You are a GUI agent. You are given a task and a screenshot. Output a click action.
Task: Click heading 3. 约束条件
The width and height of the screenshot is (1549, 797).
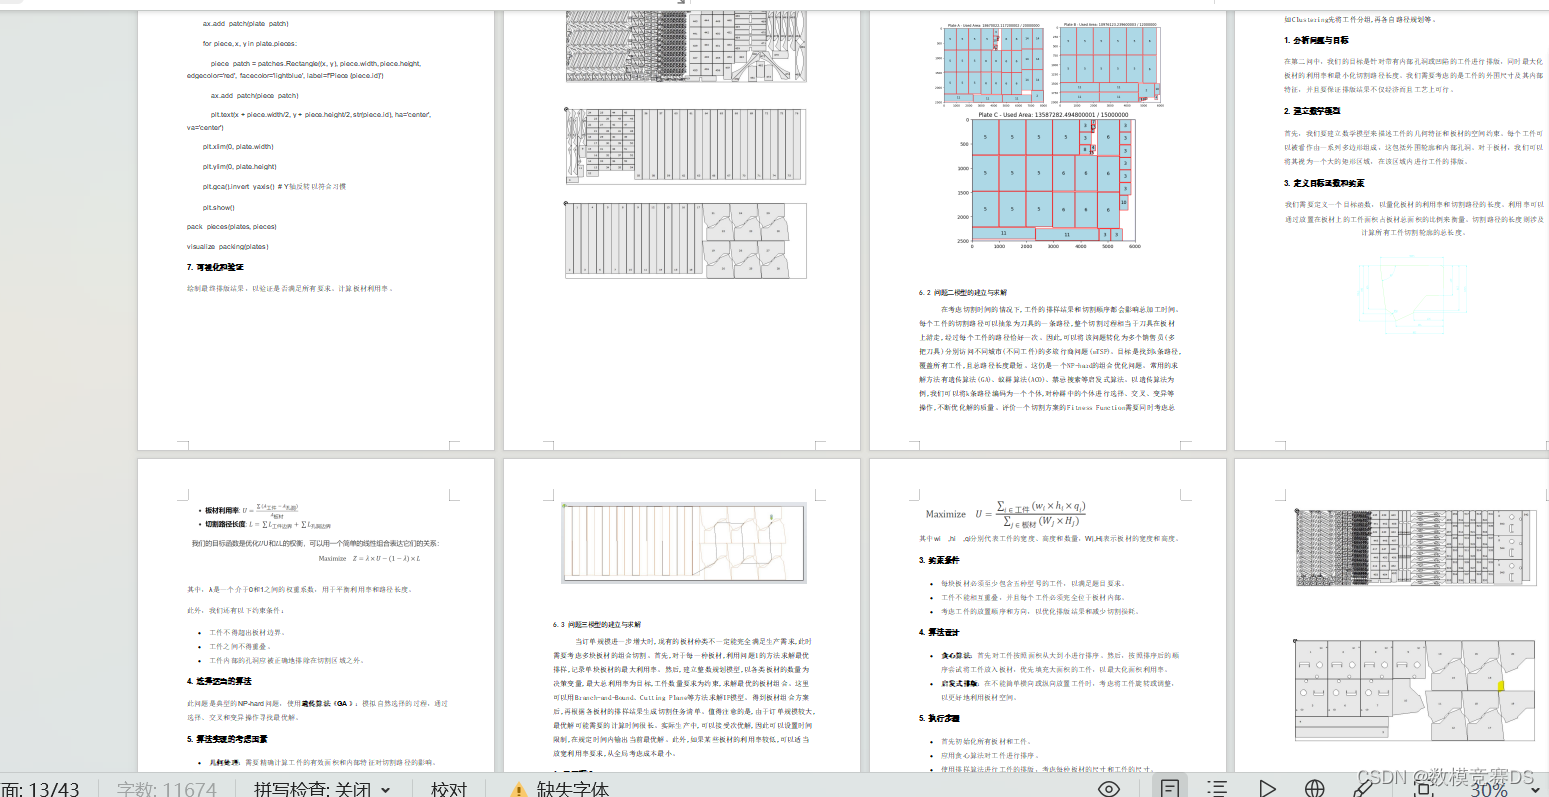[x=939, y=560]
